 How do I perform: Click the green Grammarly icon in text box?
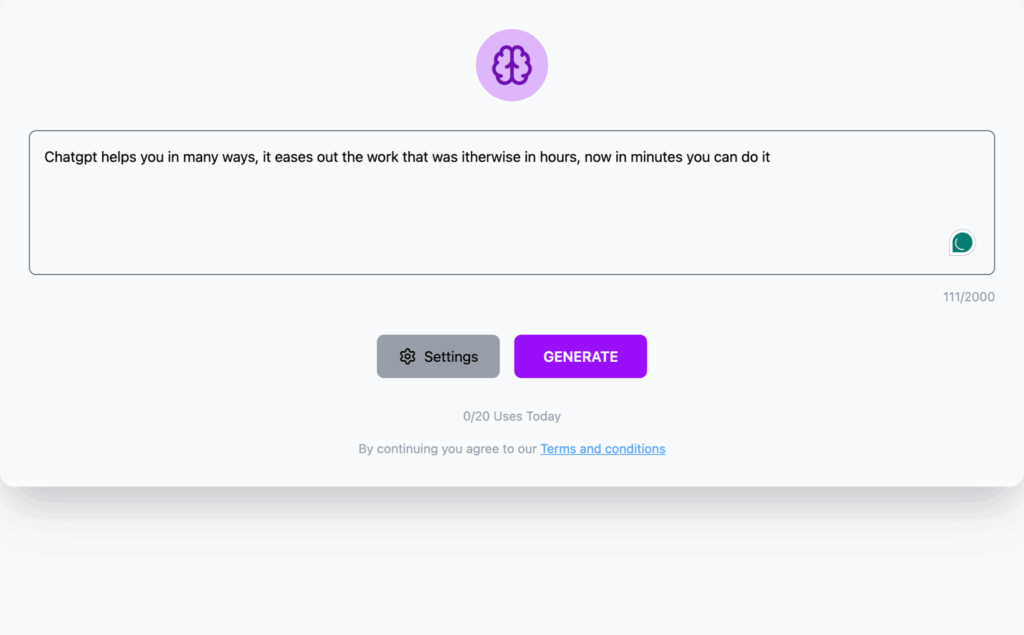coord(962,243)
